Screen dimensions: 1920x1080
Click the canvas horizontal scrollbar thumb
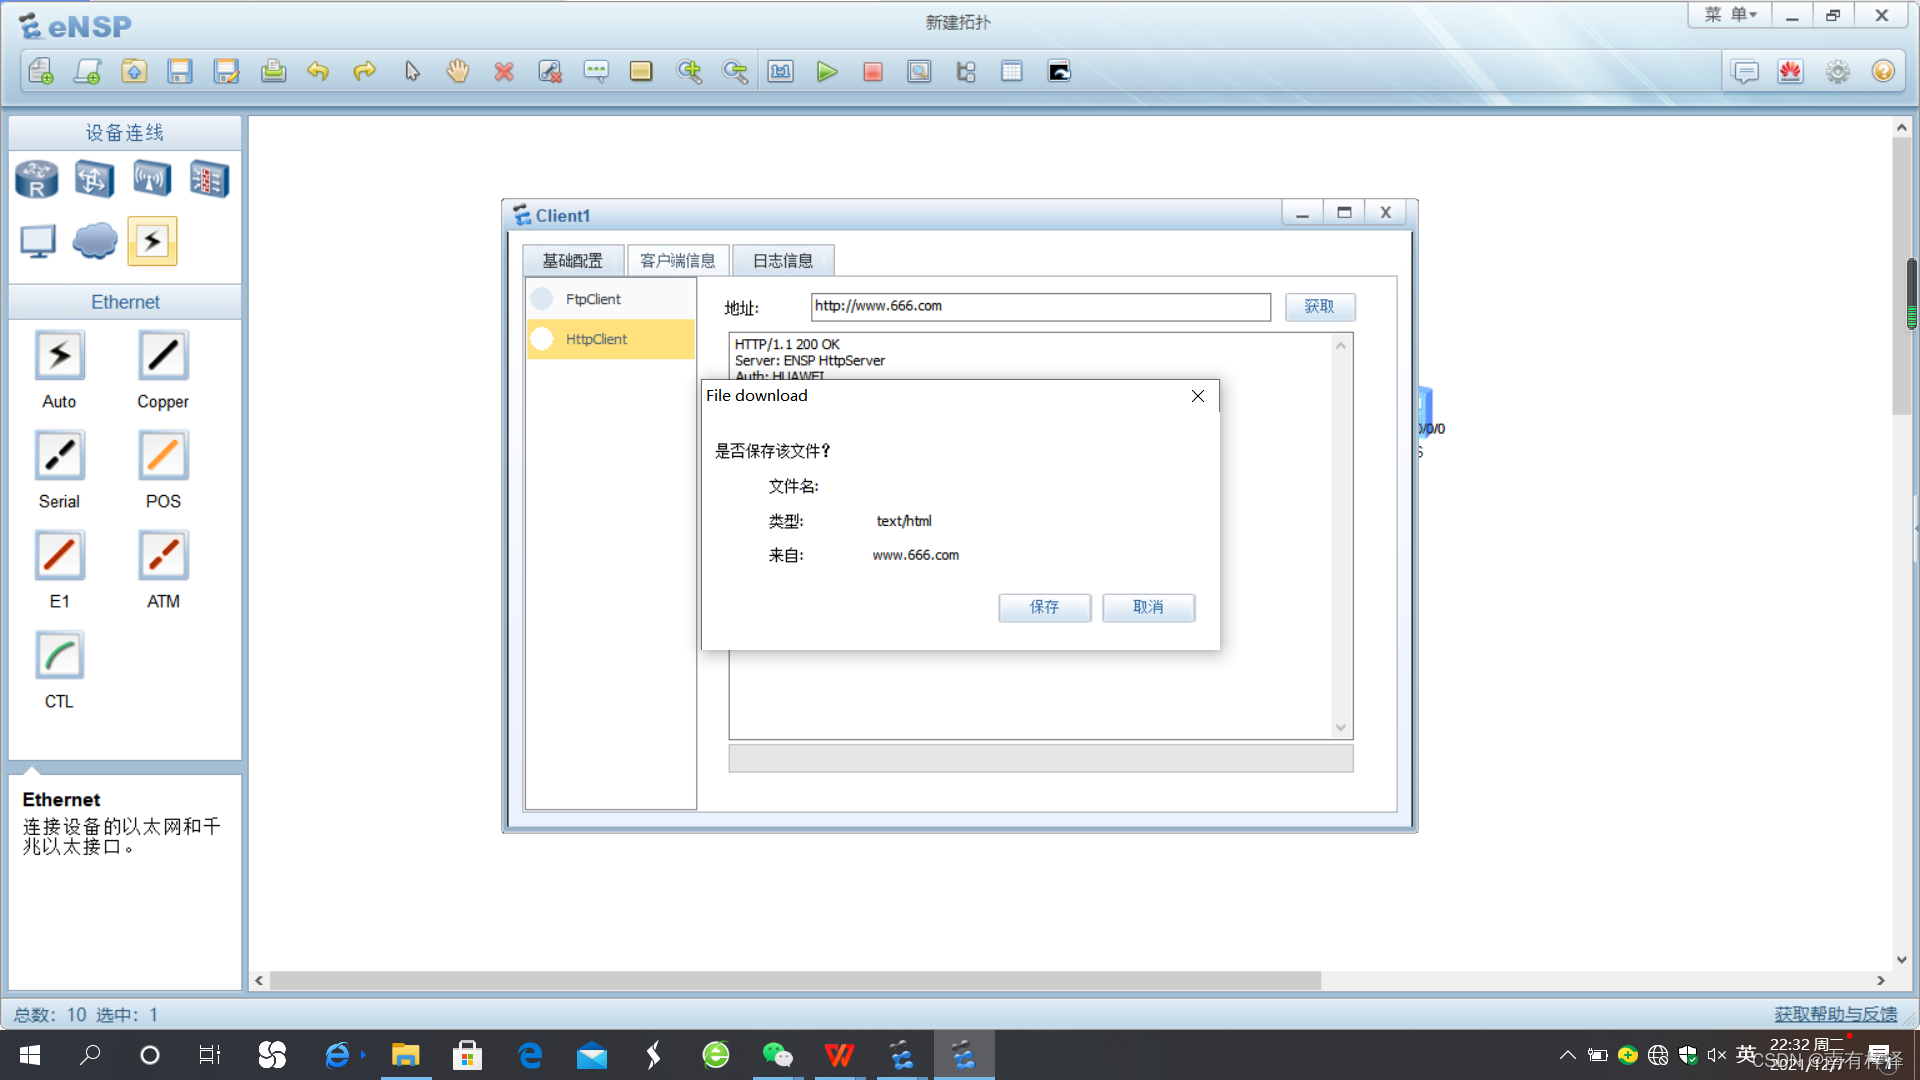click(795, 981)
